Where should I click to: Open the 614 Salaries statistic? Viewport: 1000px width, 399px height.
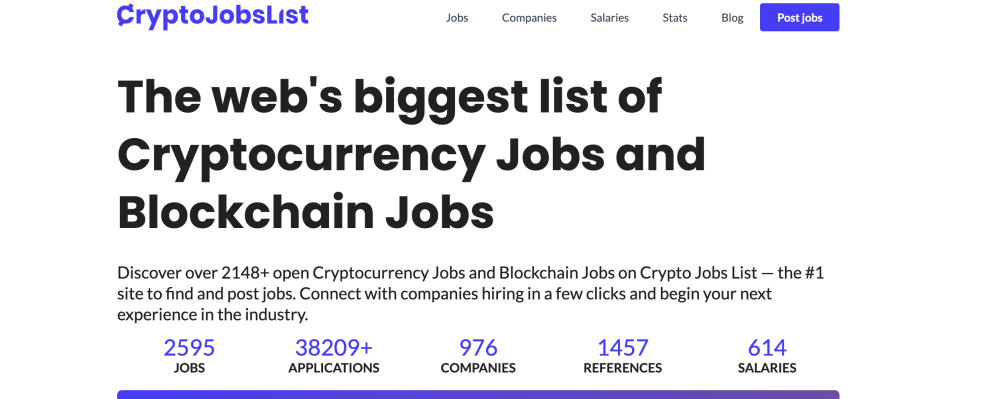[x=767, y=356]
